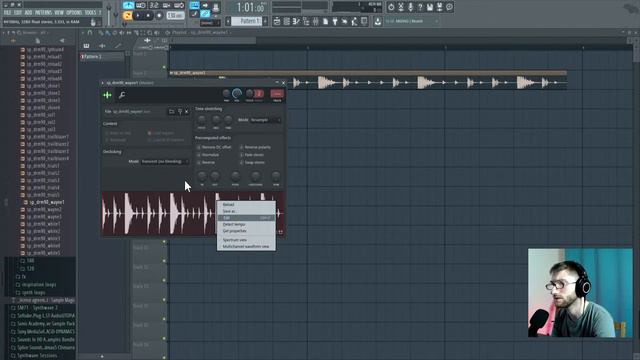Image resolution: width=640 pixels, height=360 pixels.
Task: Choose Spectrum view from context menu
Action: (x=246, y=240)
